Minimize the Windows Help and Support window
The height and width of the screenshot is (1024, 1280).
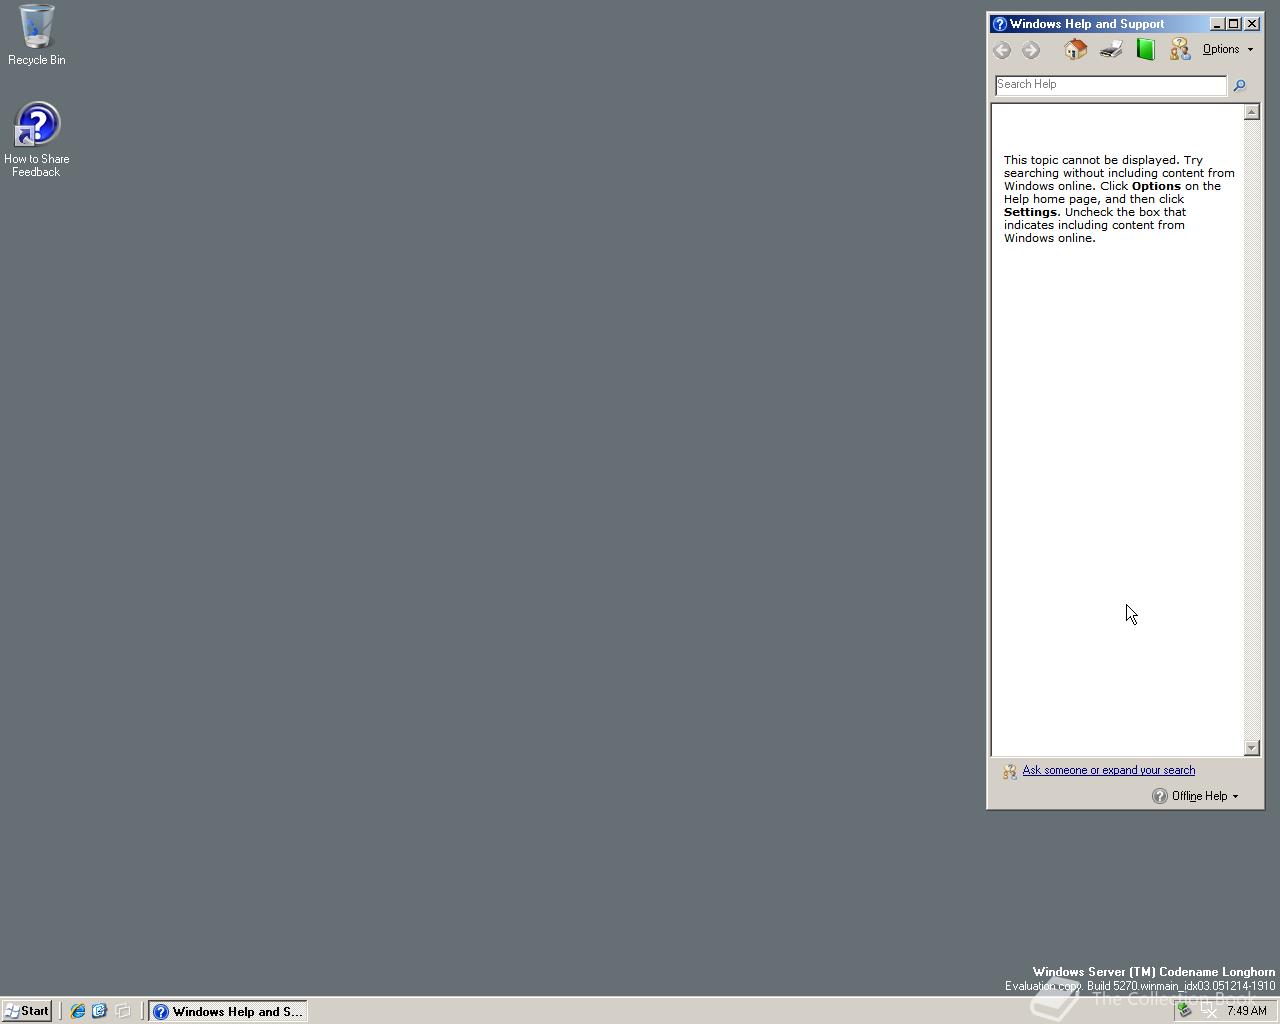tap(1217, 24)
